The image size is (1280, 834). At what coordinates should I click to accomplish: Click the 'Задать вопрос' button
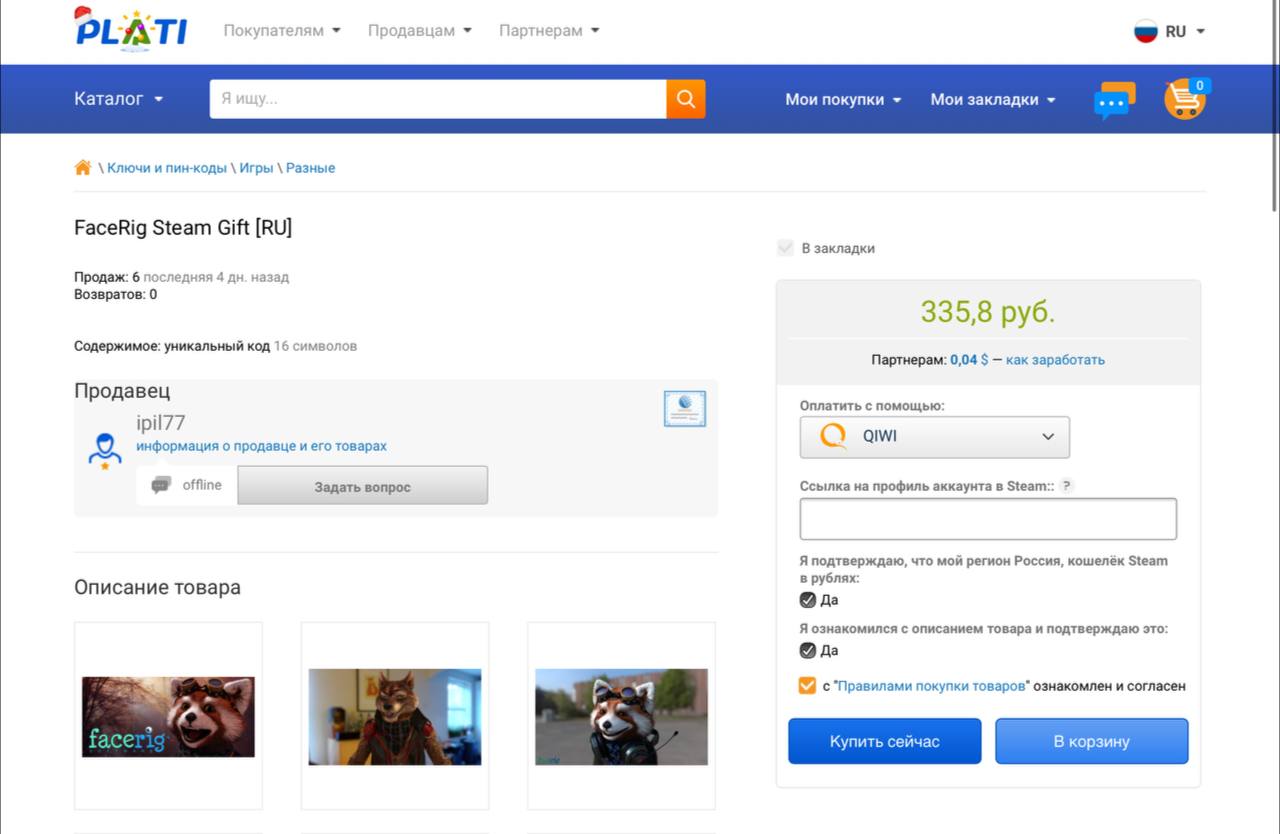pyautogui.click(x=363, y=486)
